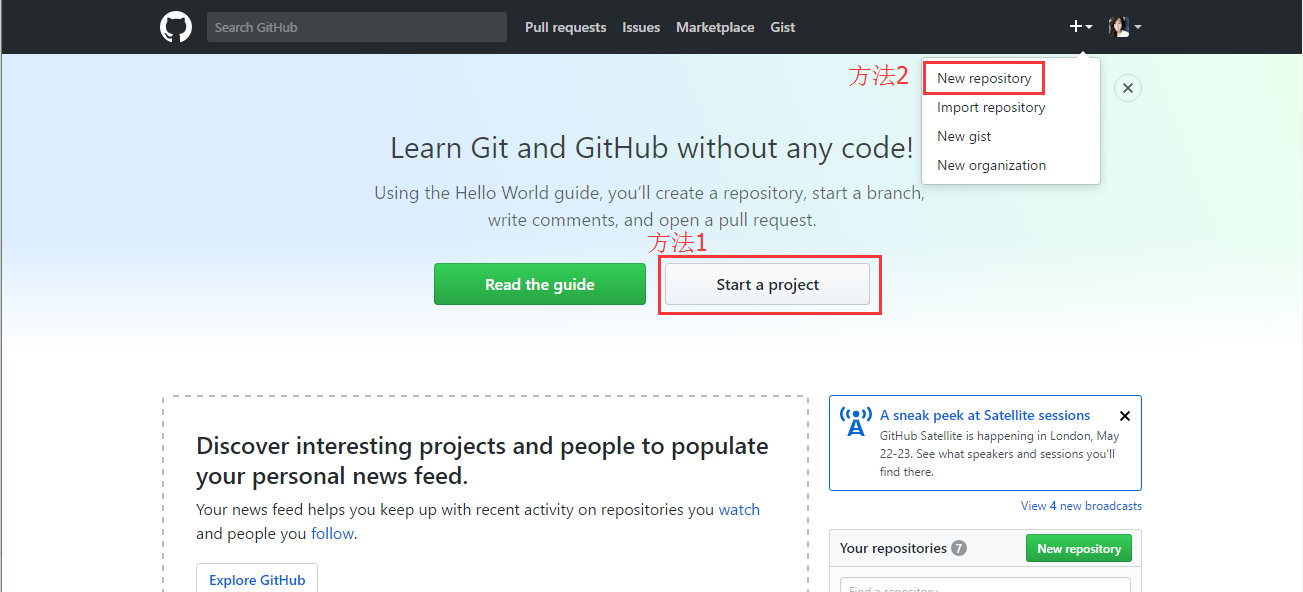1303x592 pixels.
Task: Select New gist menu entry
Action: click(964, 136)
